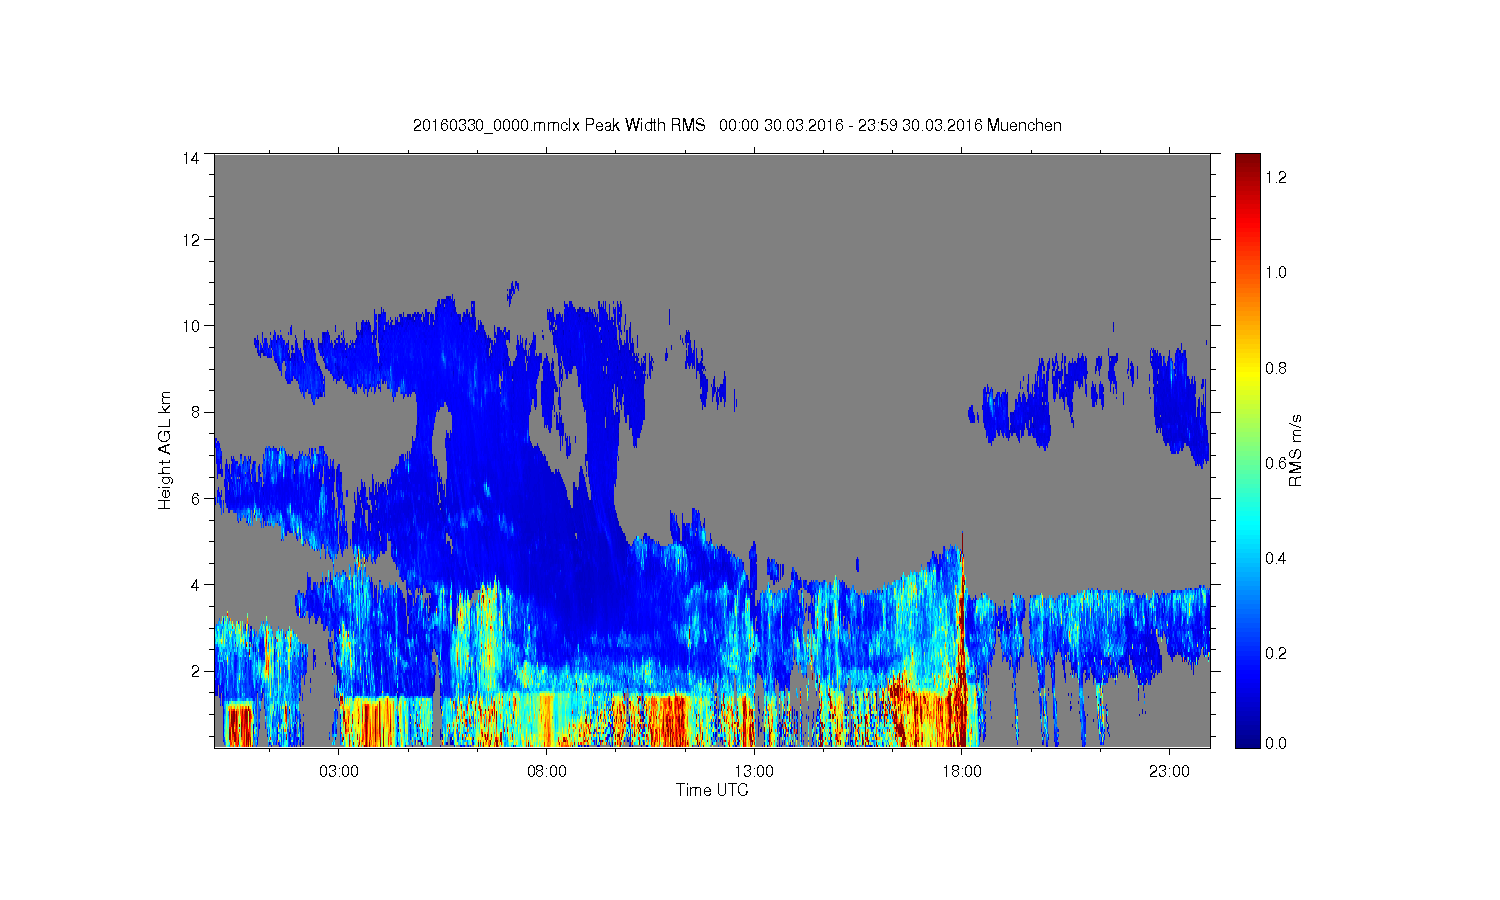
Task: Click the colorbar value 1.0
Action: point(1277,272)
